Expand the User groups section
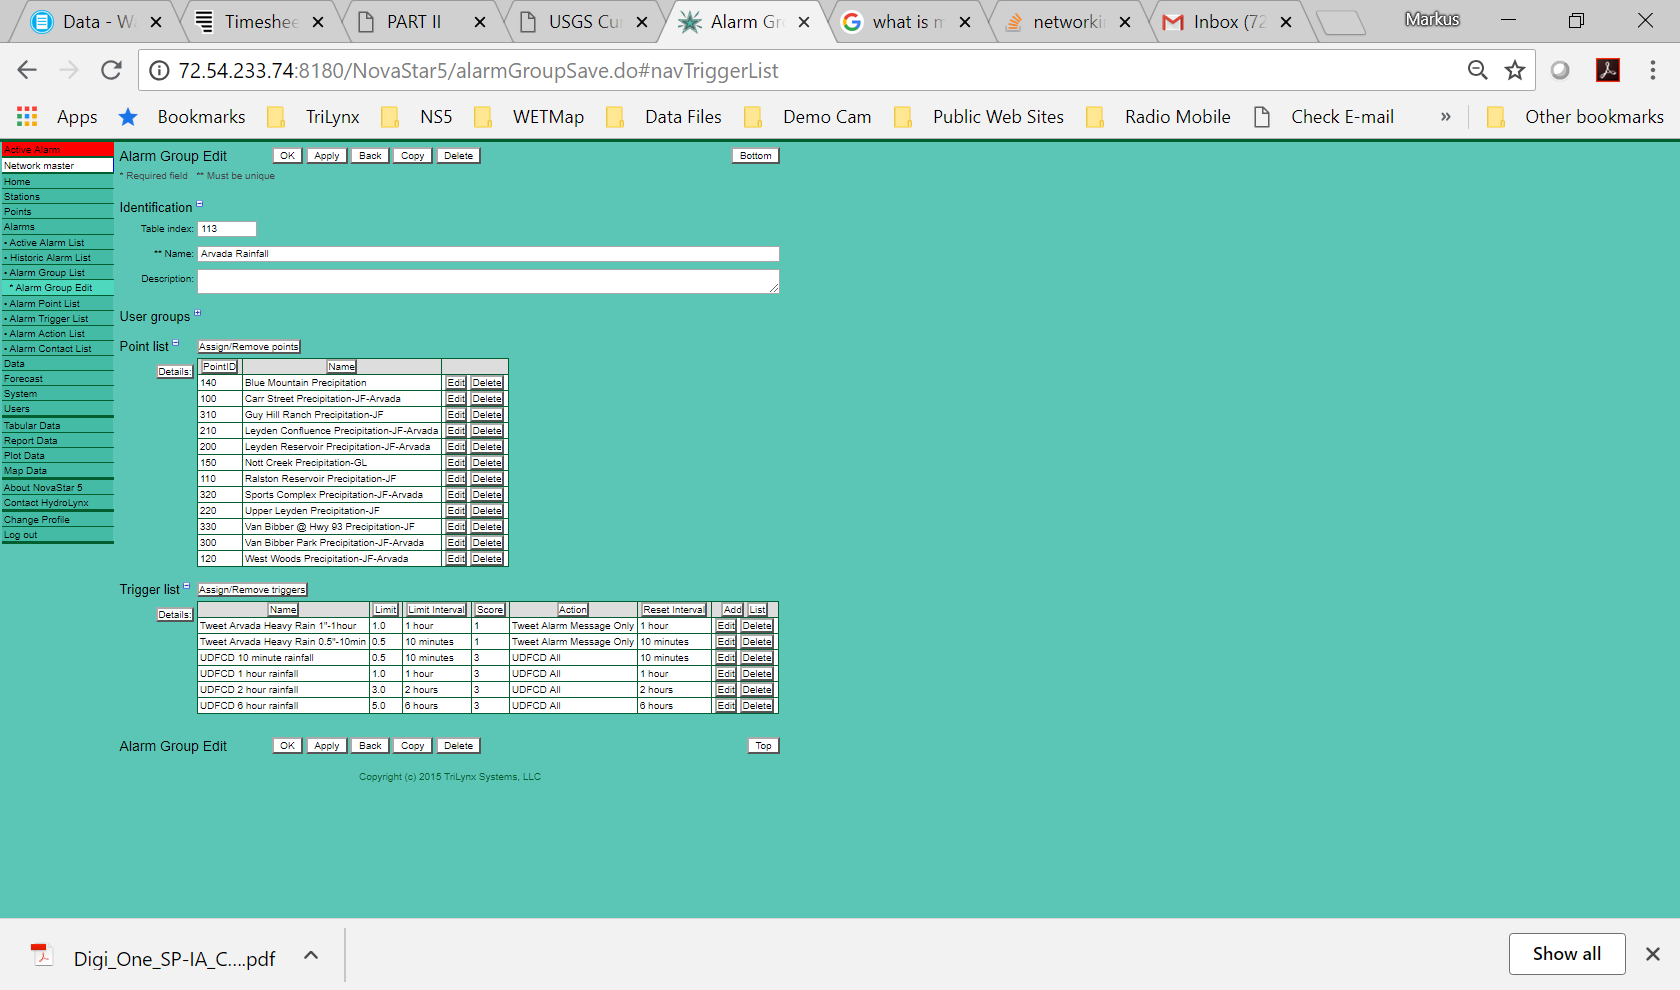 198,313
